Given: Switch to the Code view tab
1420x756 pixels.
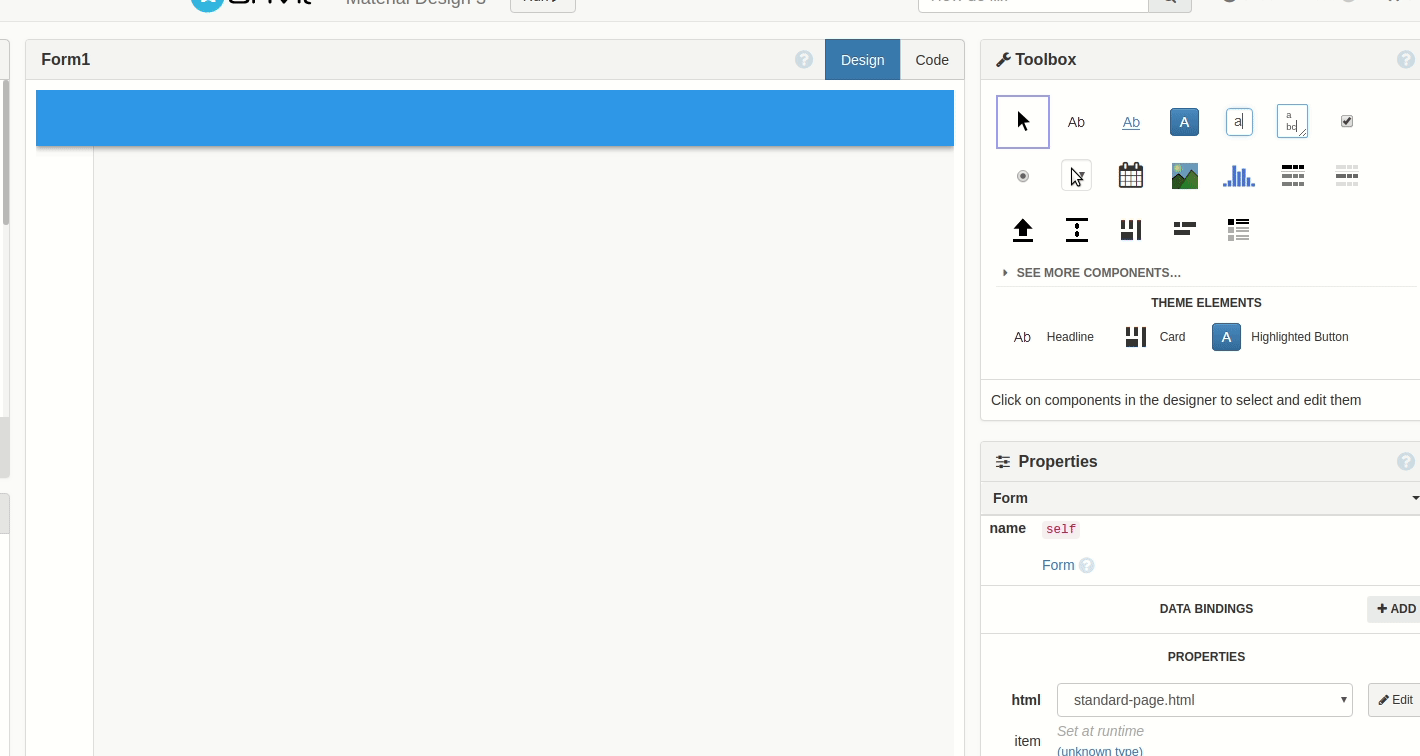Looking at the screenshot, I should pyautogui.click(x=931, y=60).
